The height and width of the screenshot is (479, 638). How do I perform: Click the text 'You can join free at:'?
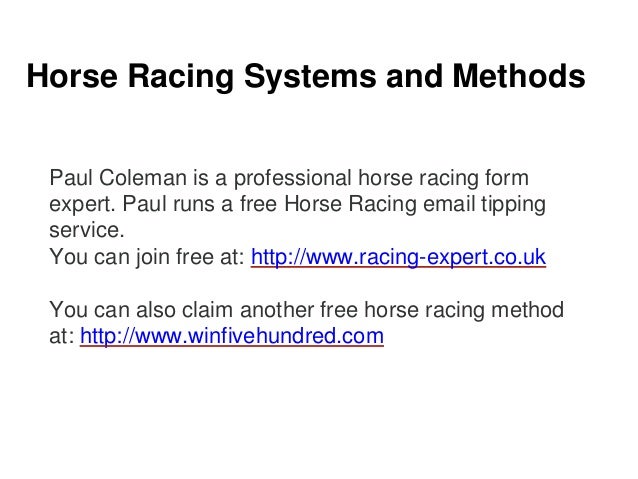pos(147,257)
